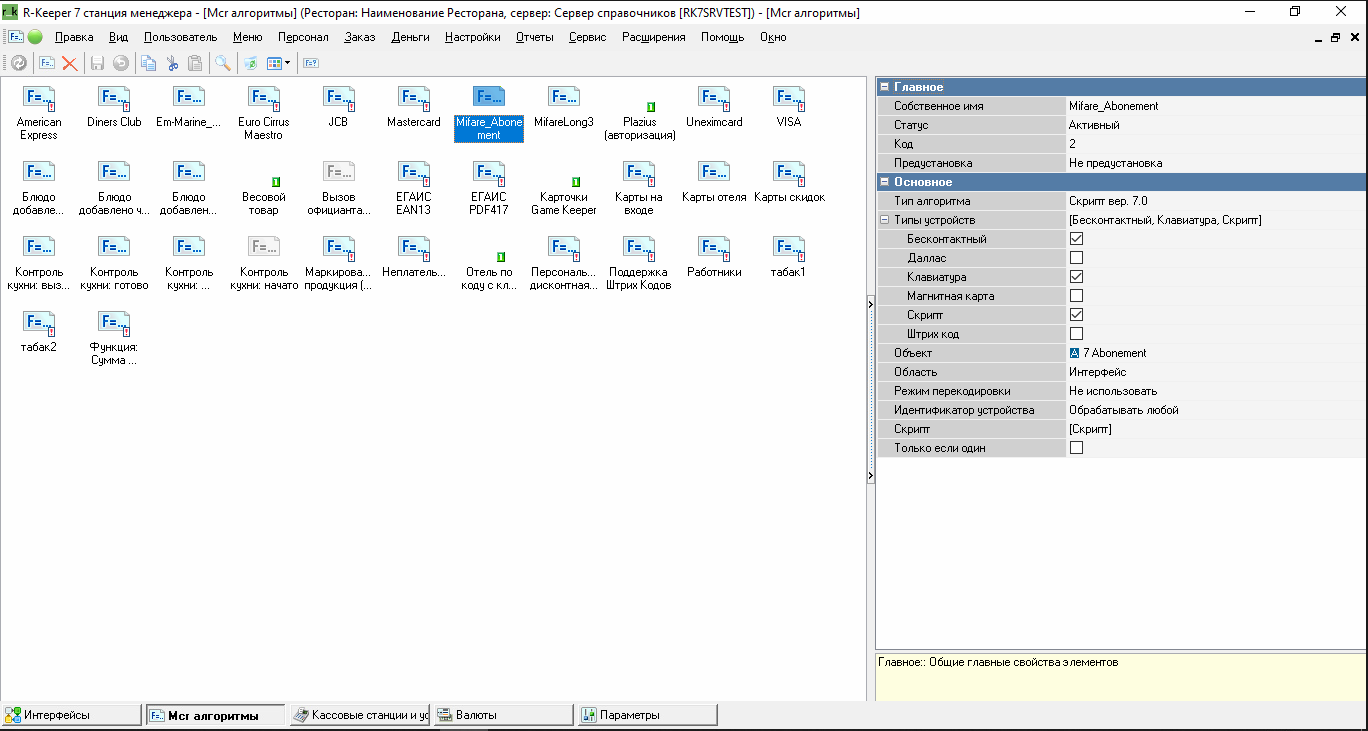Select the JCB algorithm icon

339,98
